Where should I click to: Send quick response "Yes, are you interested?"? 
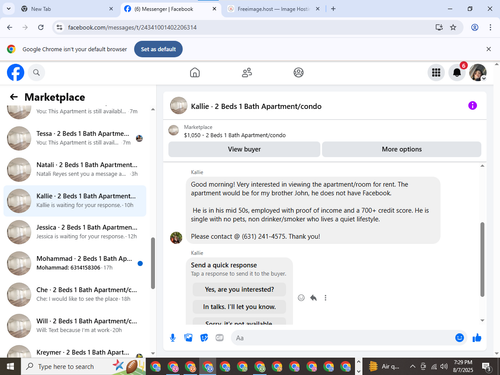tap(239, 289)
